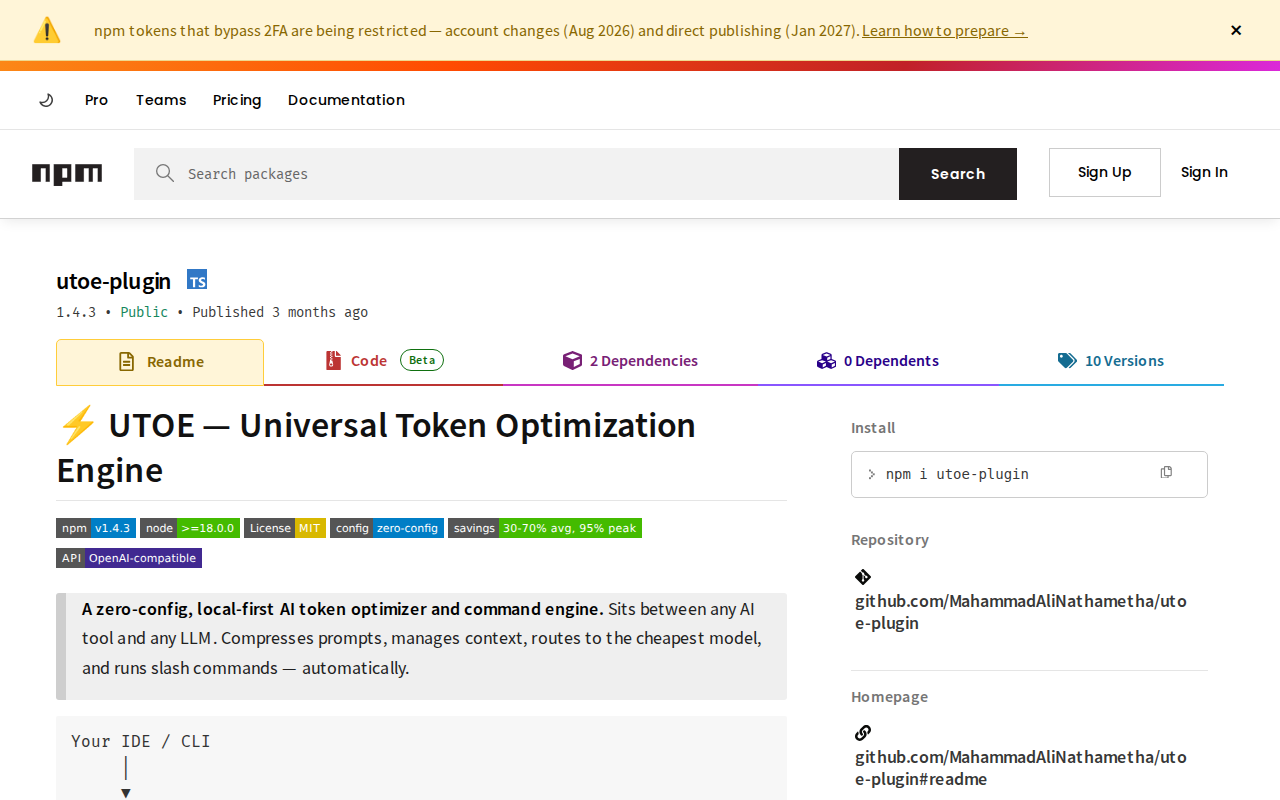The width and height of the screenshot is (1280, 800).
Task: Click the black Search button
Action: 958,174
